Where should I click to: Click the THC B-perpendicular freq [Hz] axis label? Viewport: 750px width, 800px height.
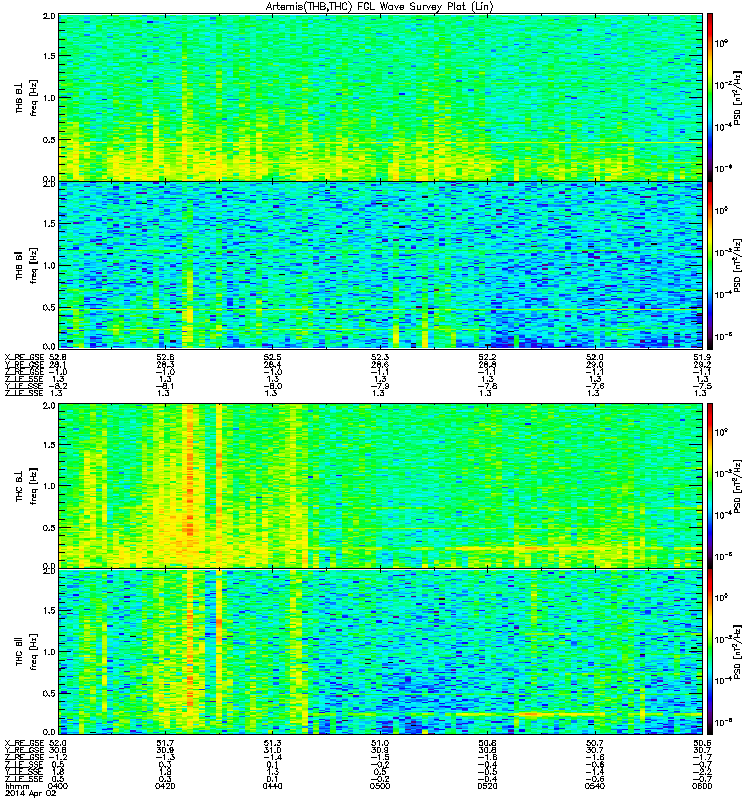point(34,486)
